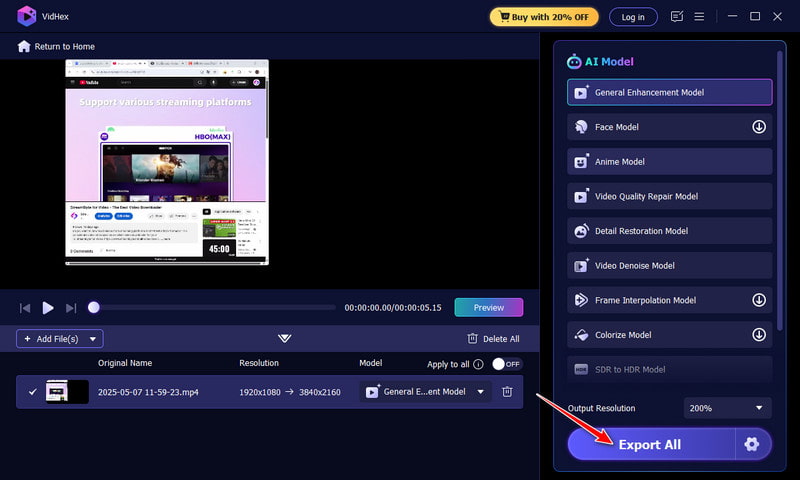800x480 pixels.
Task: Click the play button in playback controls
Action: (48, 308)
